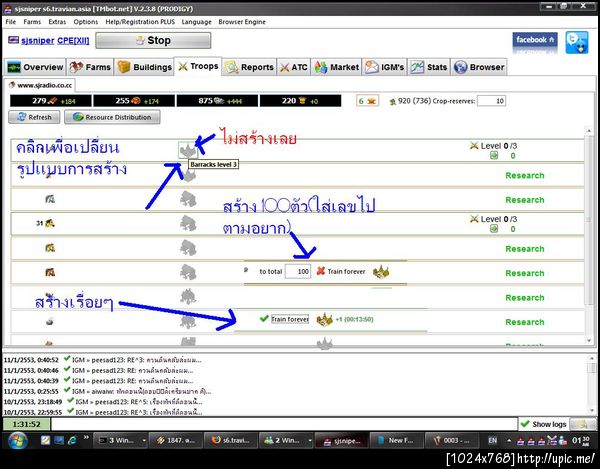The width and height of the screenshot is (600, 469).
Task: Open the Windows Start menu
Action: tap(17, 440)
